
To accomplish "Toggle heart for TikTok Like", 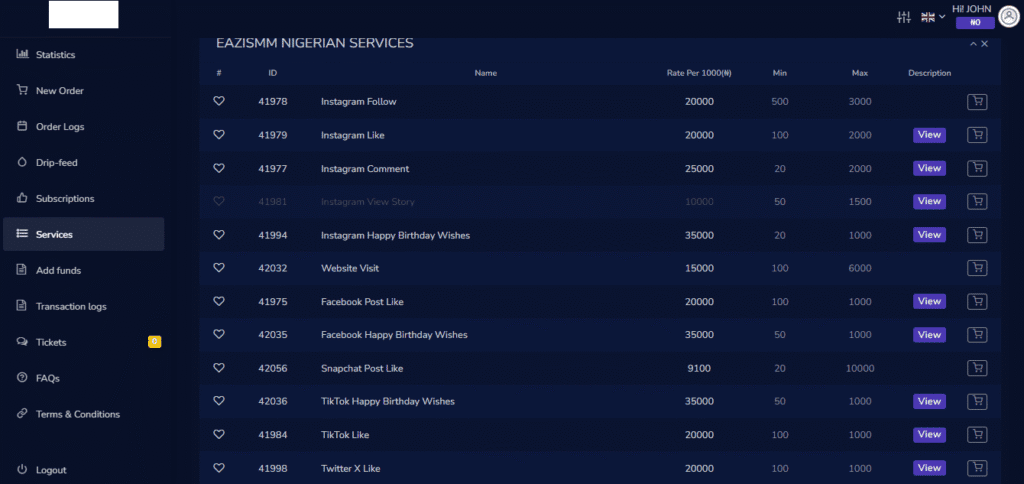I will tap(219, 434).
